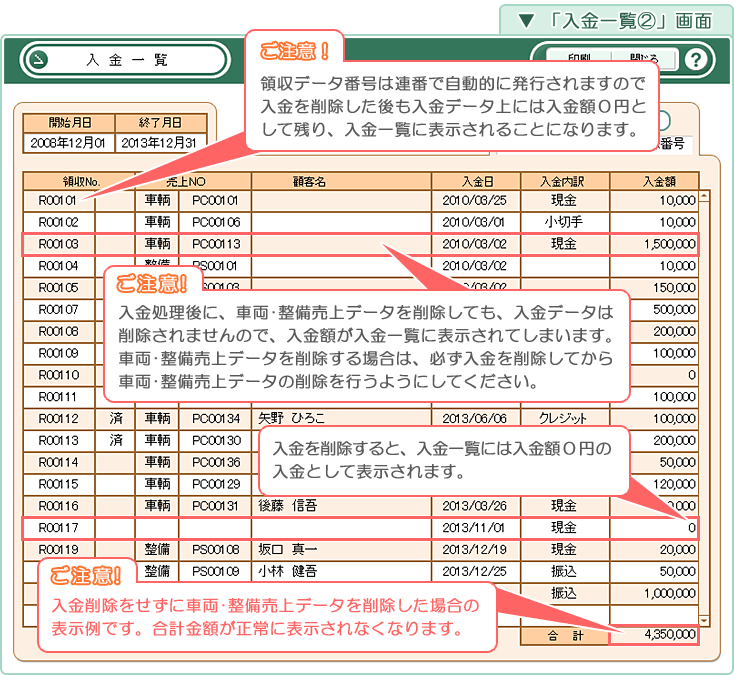Click customer name 後藤 信吾
The height and width of the screenshot is (675, 735).
tap(287, 505)
